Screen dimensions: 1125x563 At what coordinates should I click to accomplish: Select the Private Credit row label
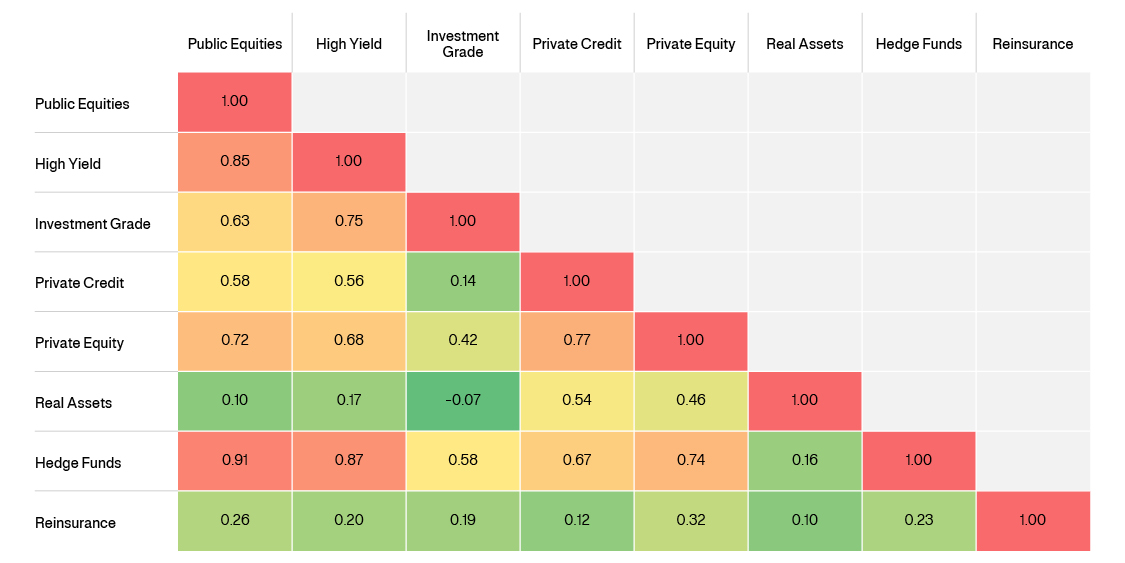(x=79, y=283)
